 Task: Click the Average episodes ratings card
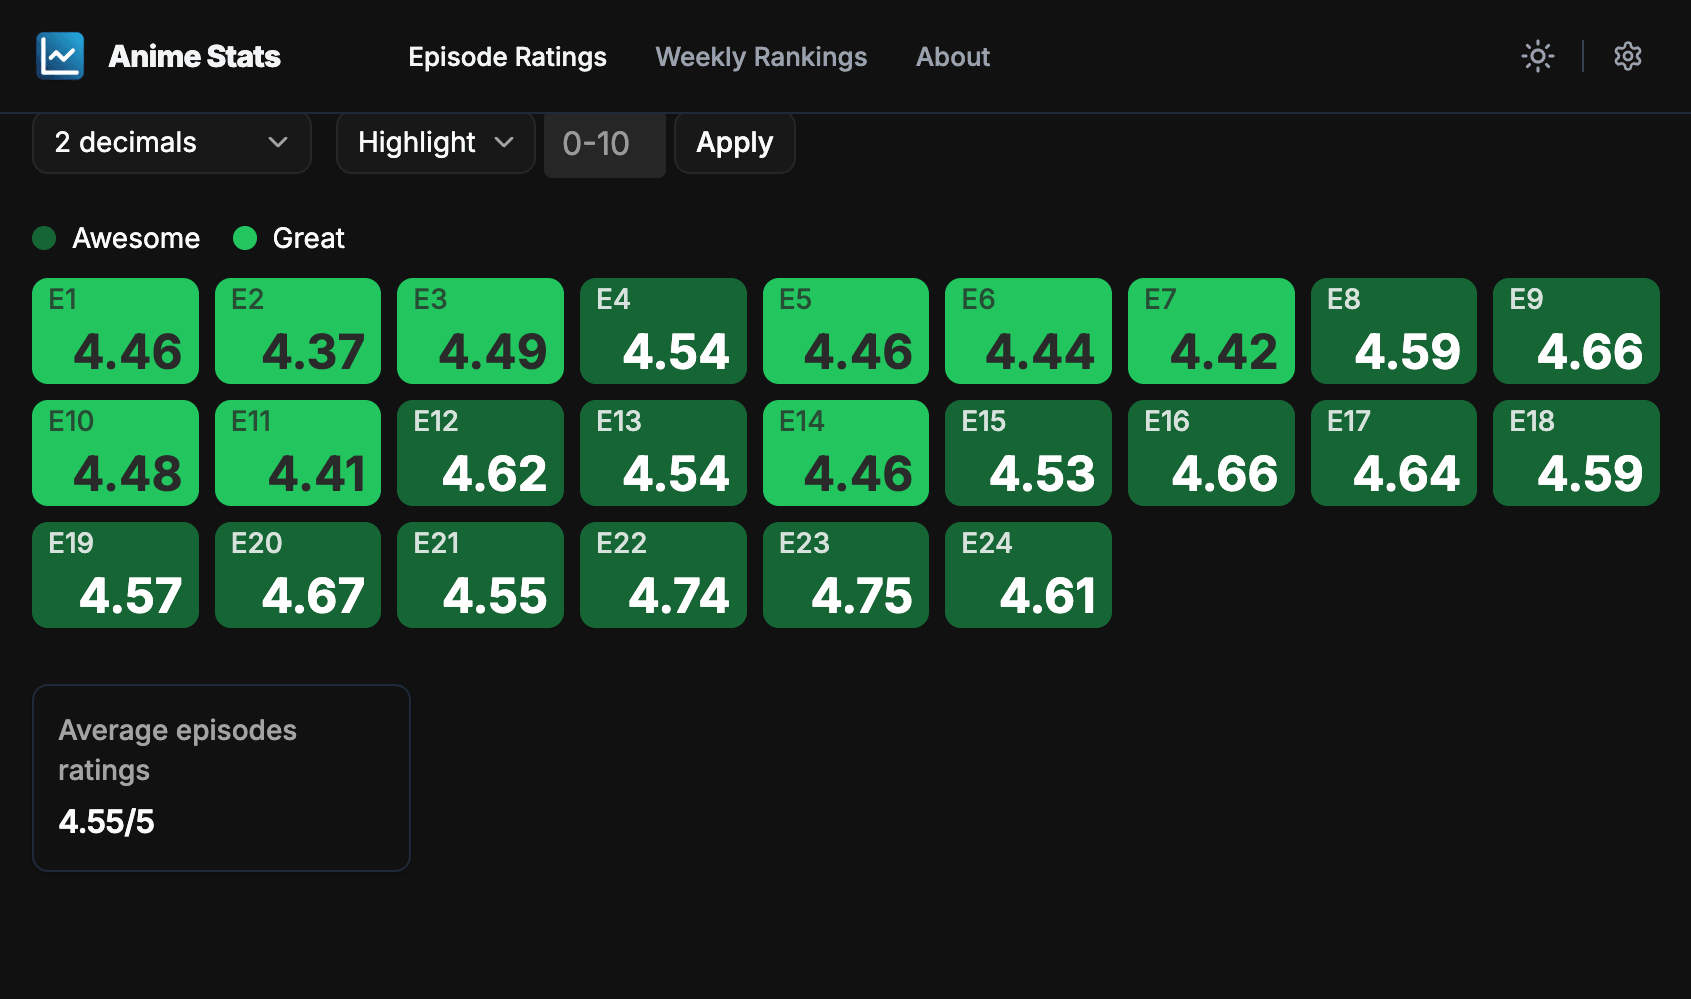(x=221, y=777)
